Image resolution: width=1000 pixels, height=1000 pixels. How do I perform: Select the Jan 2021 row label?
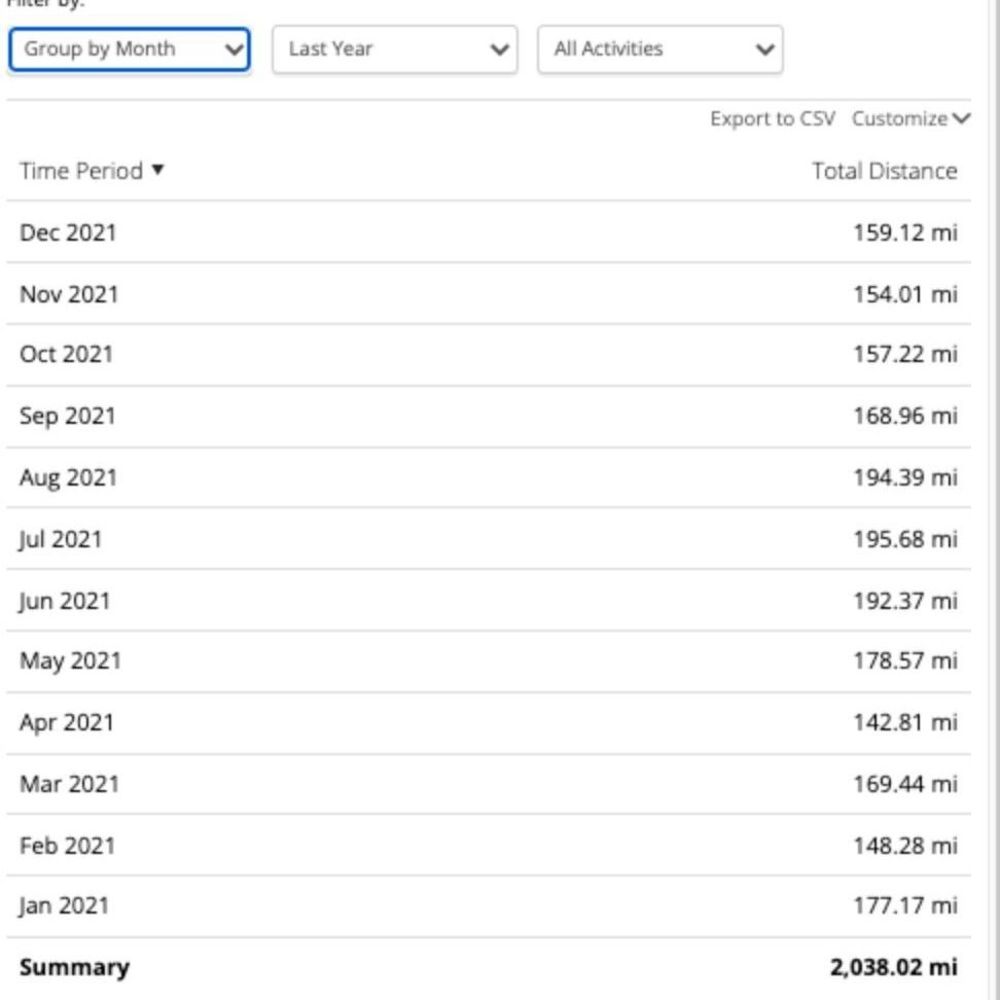[x=64, y=906]
